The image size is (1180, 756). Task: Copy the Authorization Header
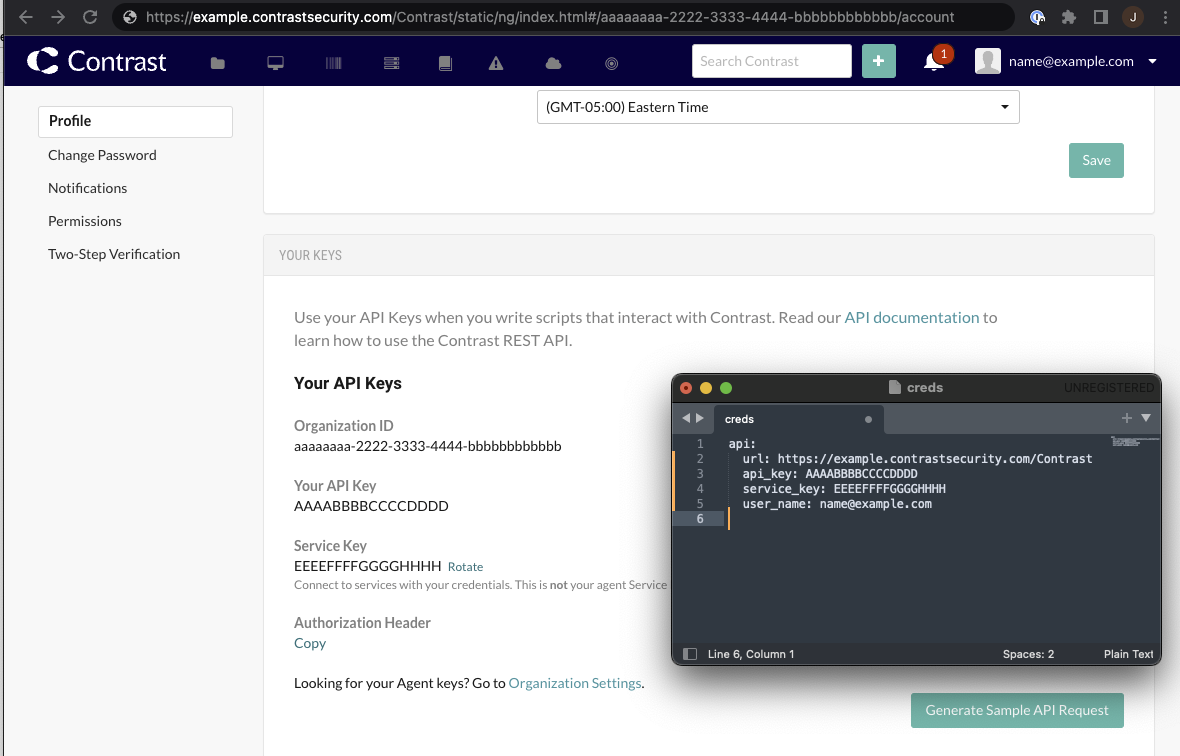[309, 643]
